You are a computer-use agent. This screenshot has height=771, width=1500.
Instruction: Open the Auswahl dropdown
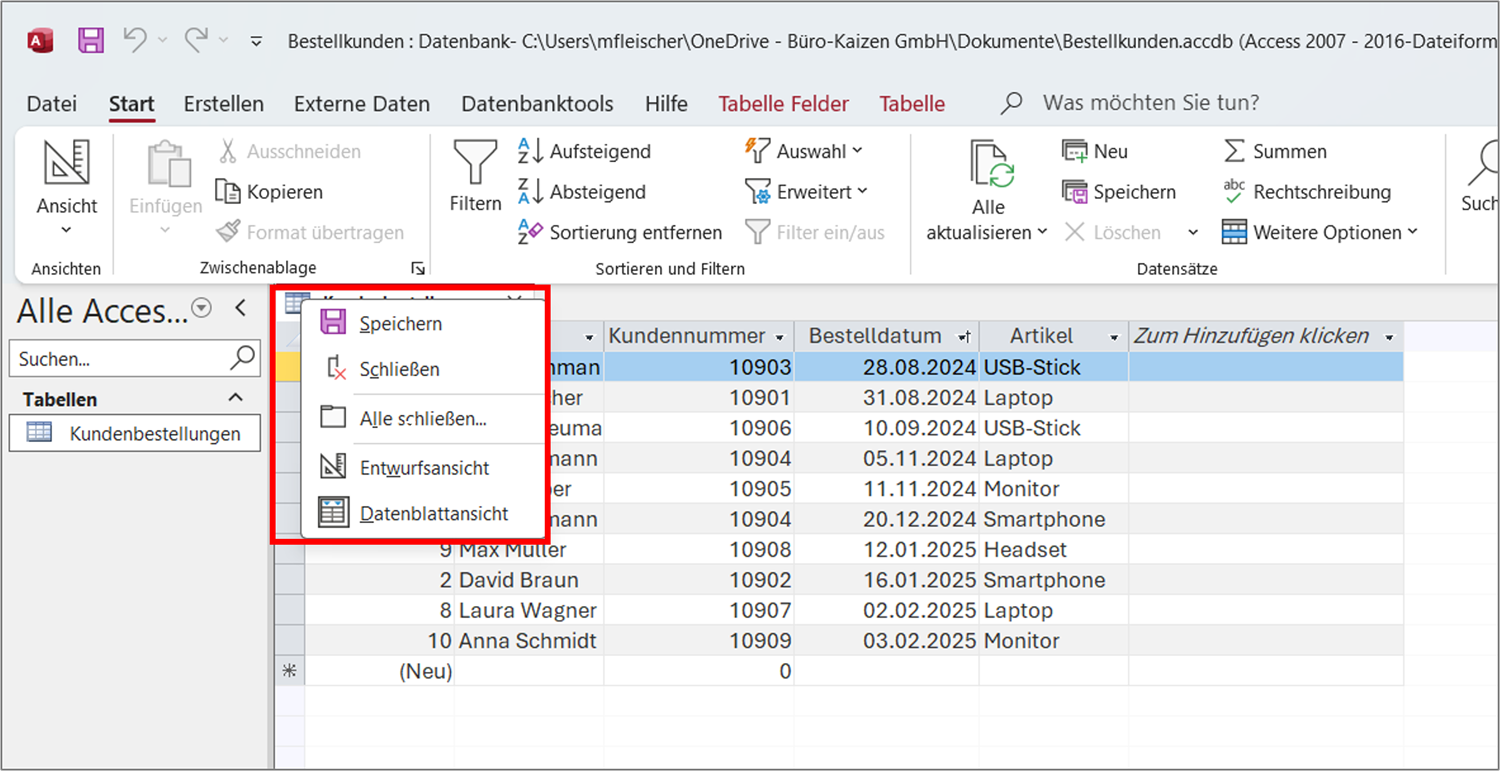tap(857, 151)
